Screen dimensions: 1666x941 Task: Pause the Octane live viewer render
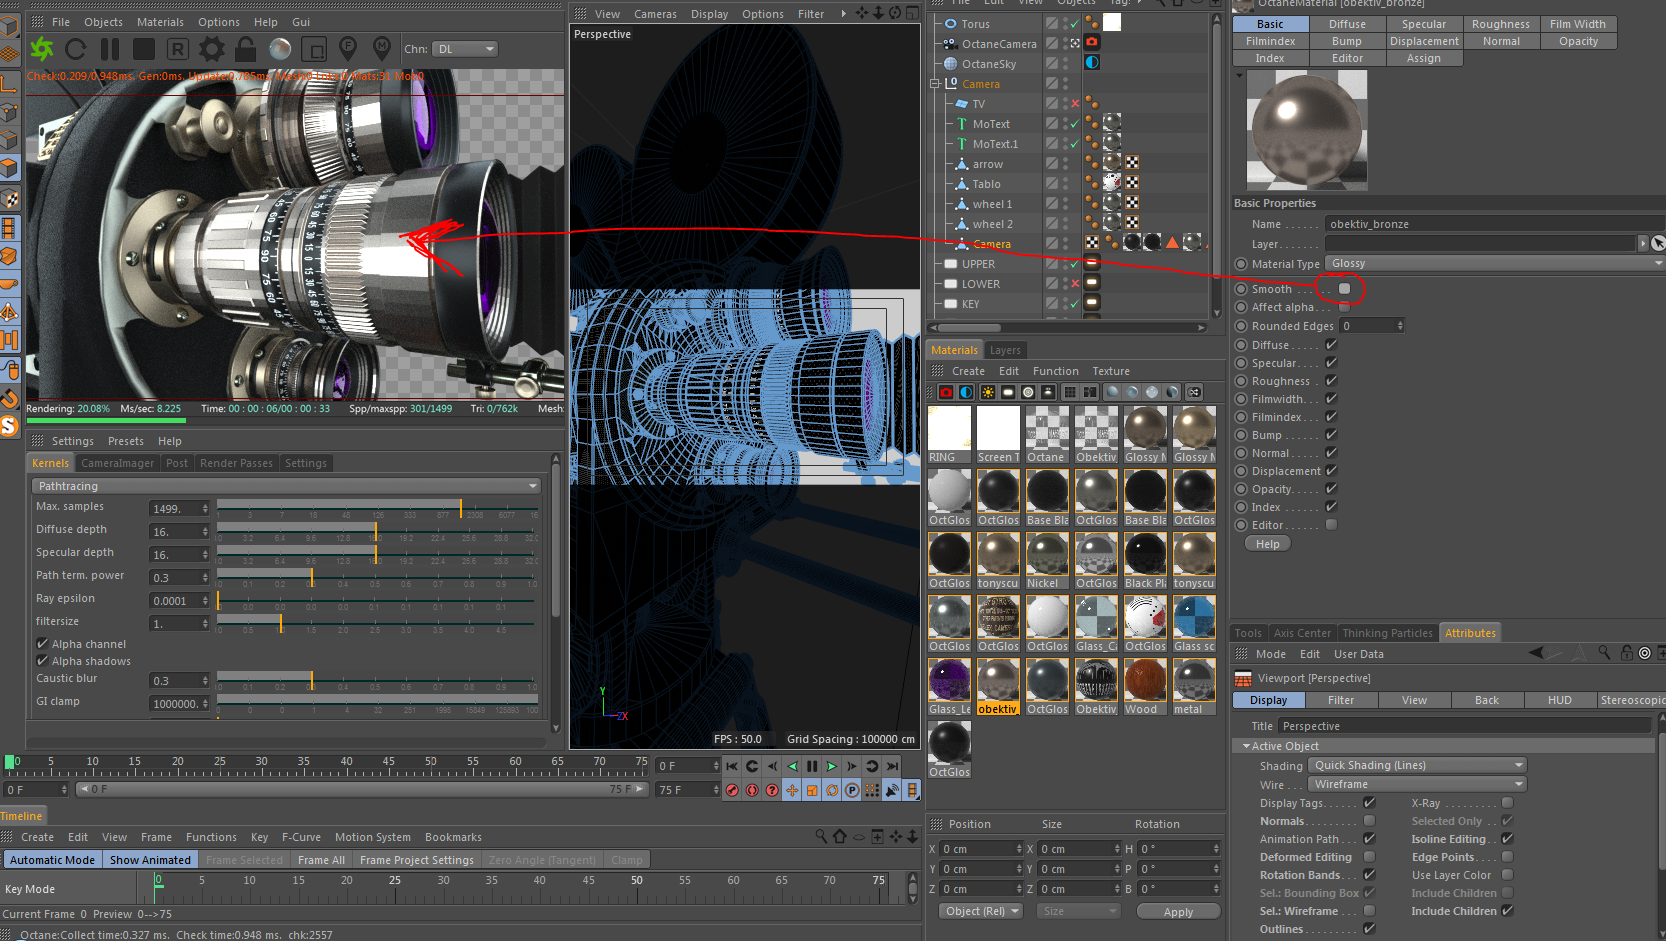pos(110,49)
